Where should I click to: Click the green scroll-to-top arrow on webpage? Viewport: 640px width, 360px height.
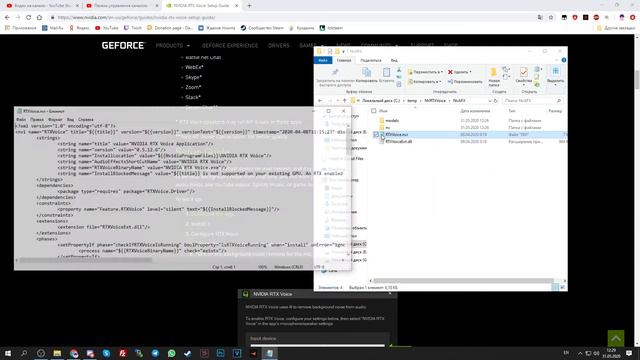(x=616, y=338)
